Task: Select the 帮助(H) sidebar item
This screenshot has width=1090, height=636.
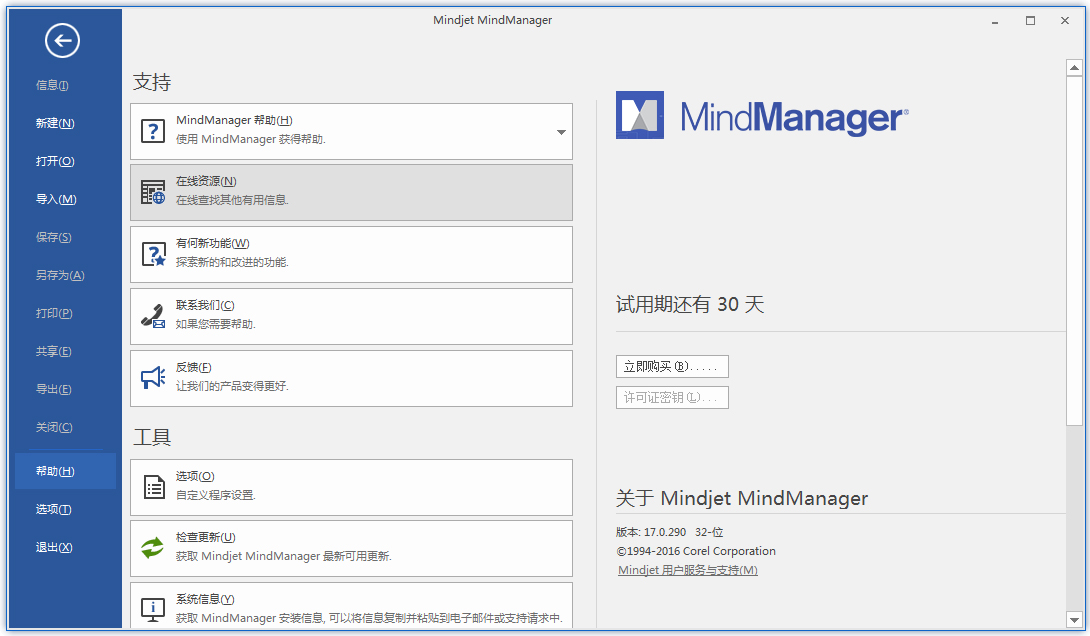Action: coord(65,471)
